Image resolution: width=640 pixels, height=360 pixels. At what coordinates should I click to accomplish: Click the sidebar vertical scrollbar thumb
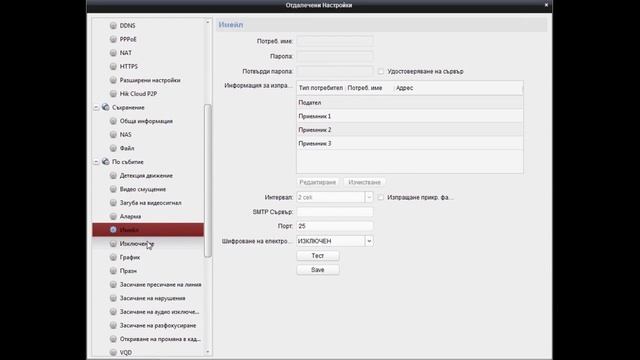(208, 180)
